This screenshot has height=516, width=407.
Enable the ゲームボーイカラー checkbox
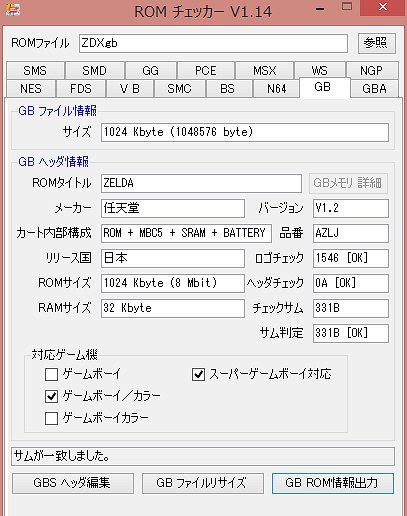(51, 418)
